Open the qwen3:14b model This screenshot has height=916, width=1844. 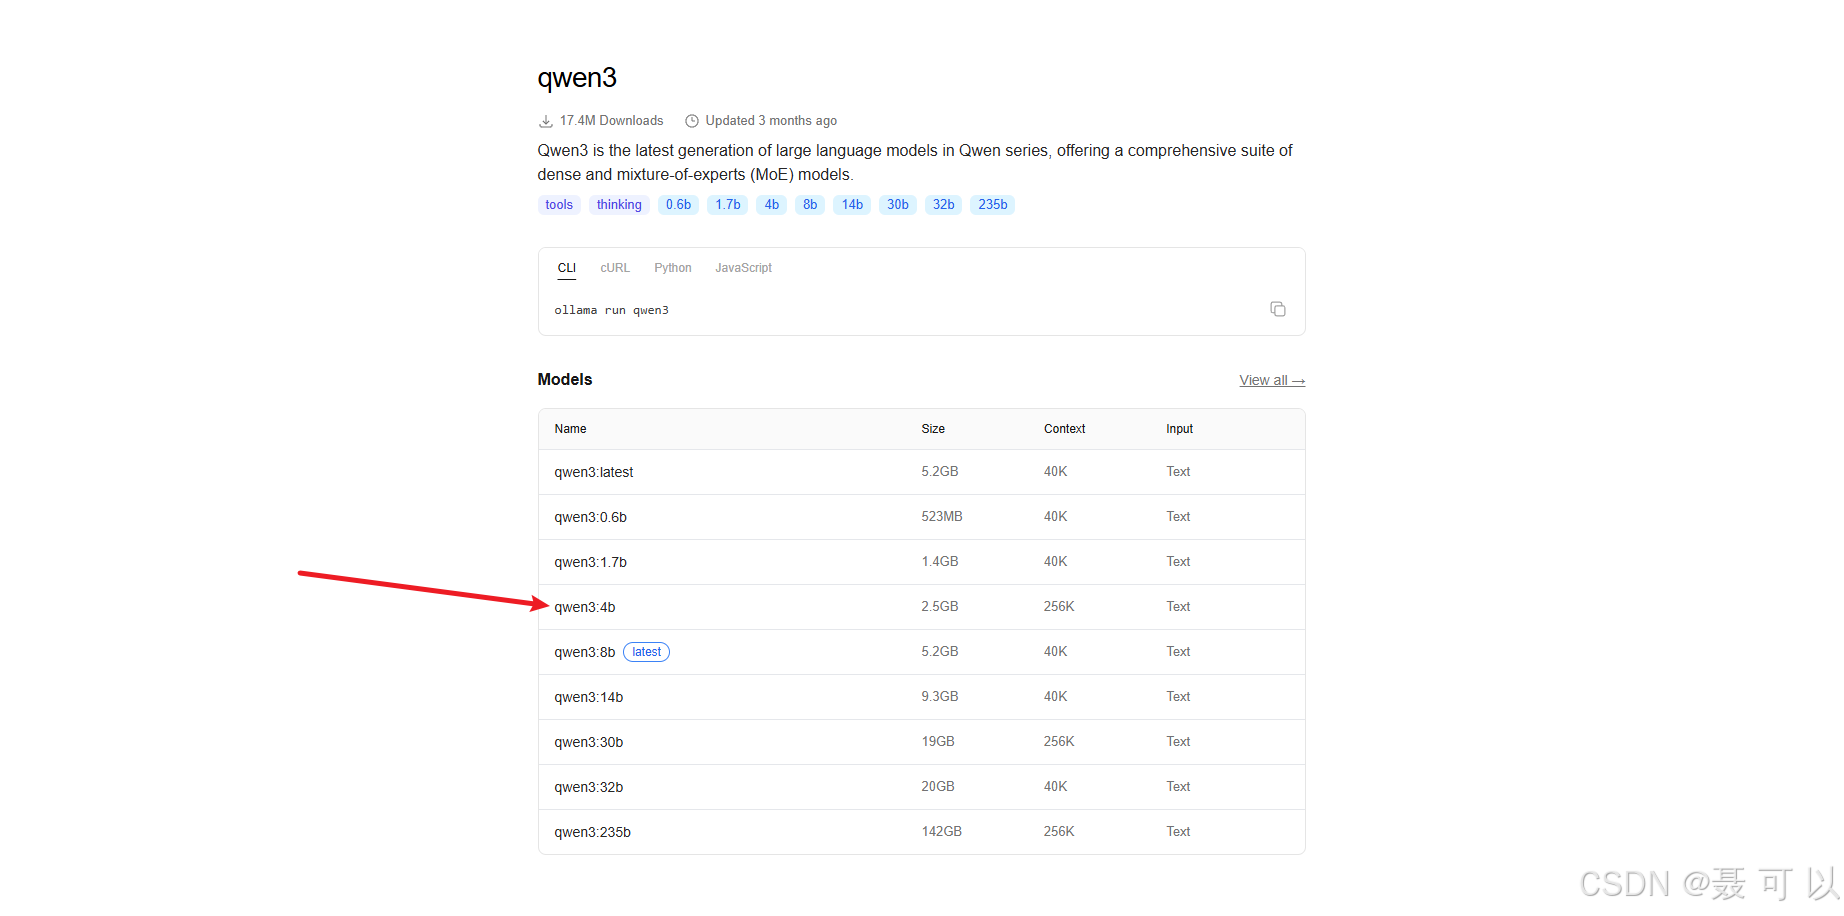tap(589, 697)
